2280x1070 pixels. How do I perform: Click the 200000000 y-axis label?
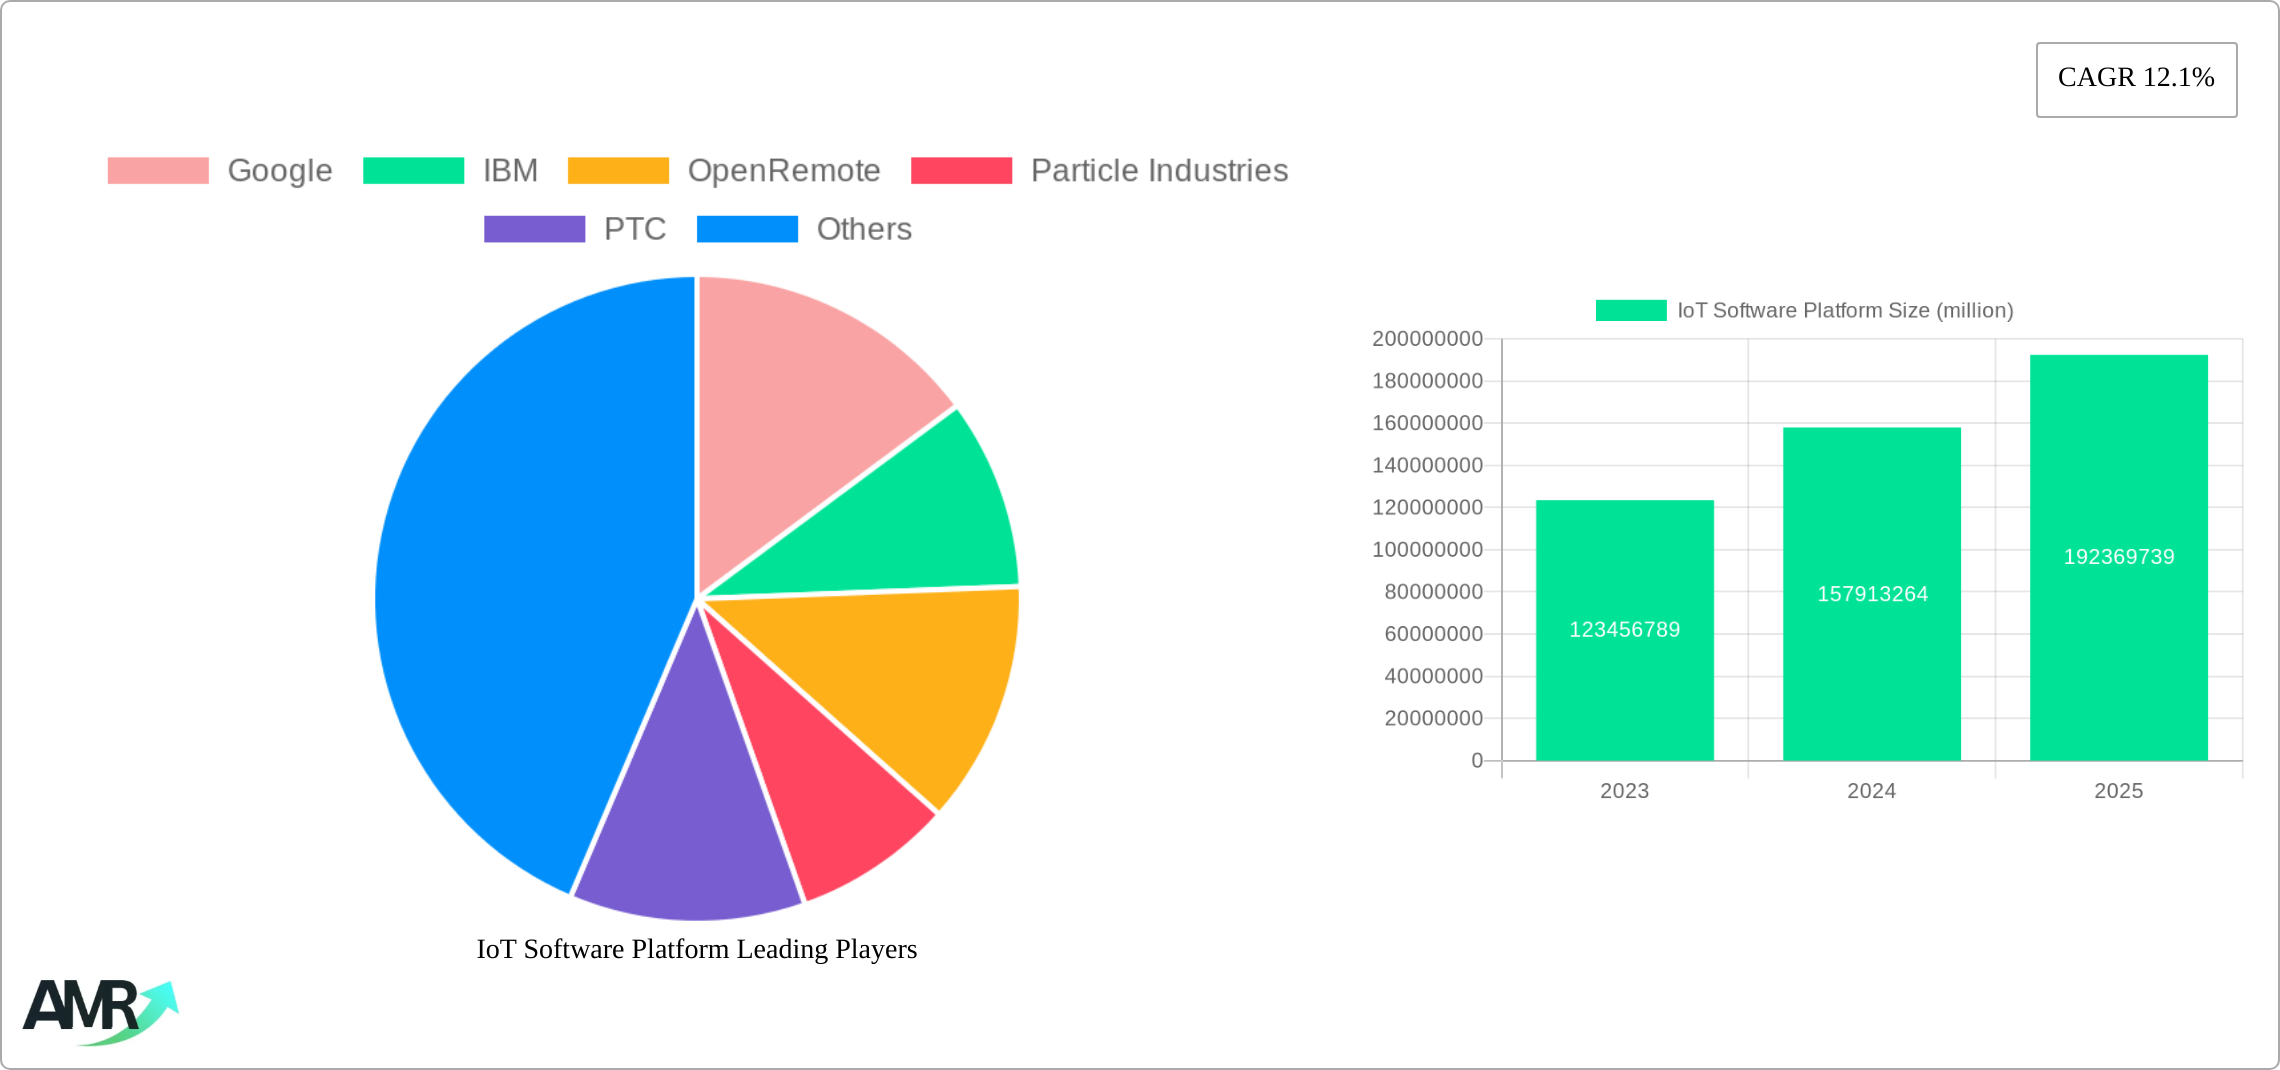click(1427, 339)
